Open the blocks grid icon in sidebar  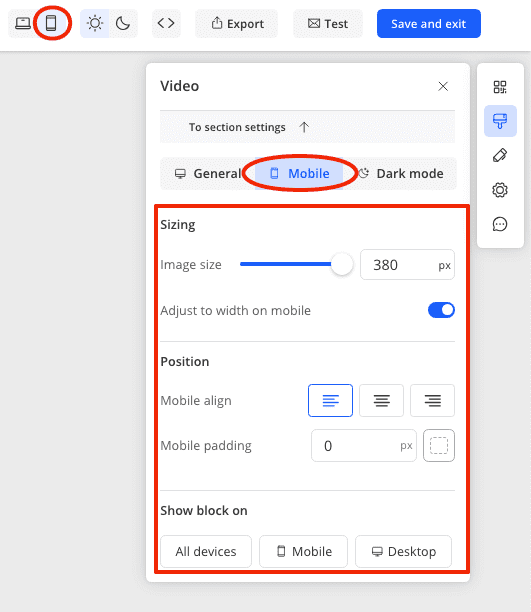click(500, 87)
